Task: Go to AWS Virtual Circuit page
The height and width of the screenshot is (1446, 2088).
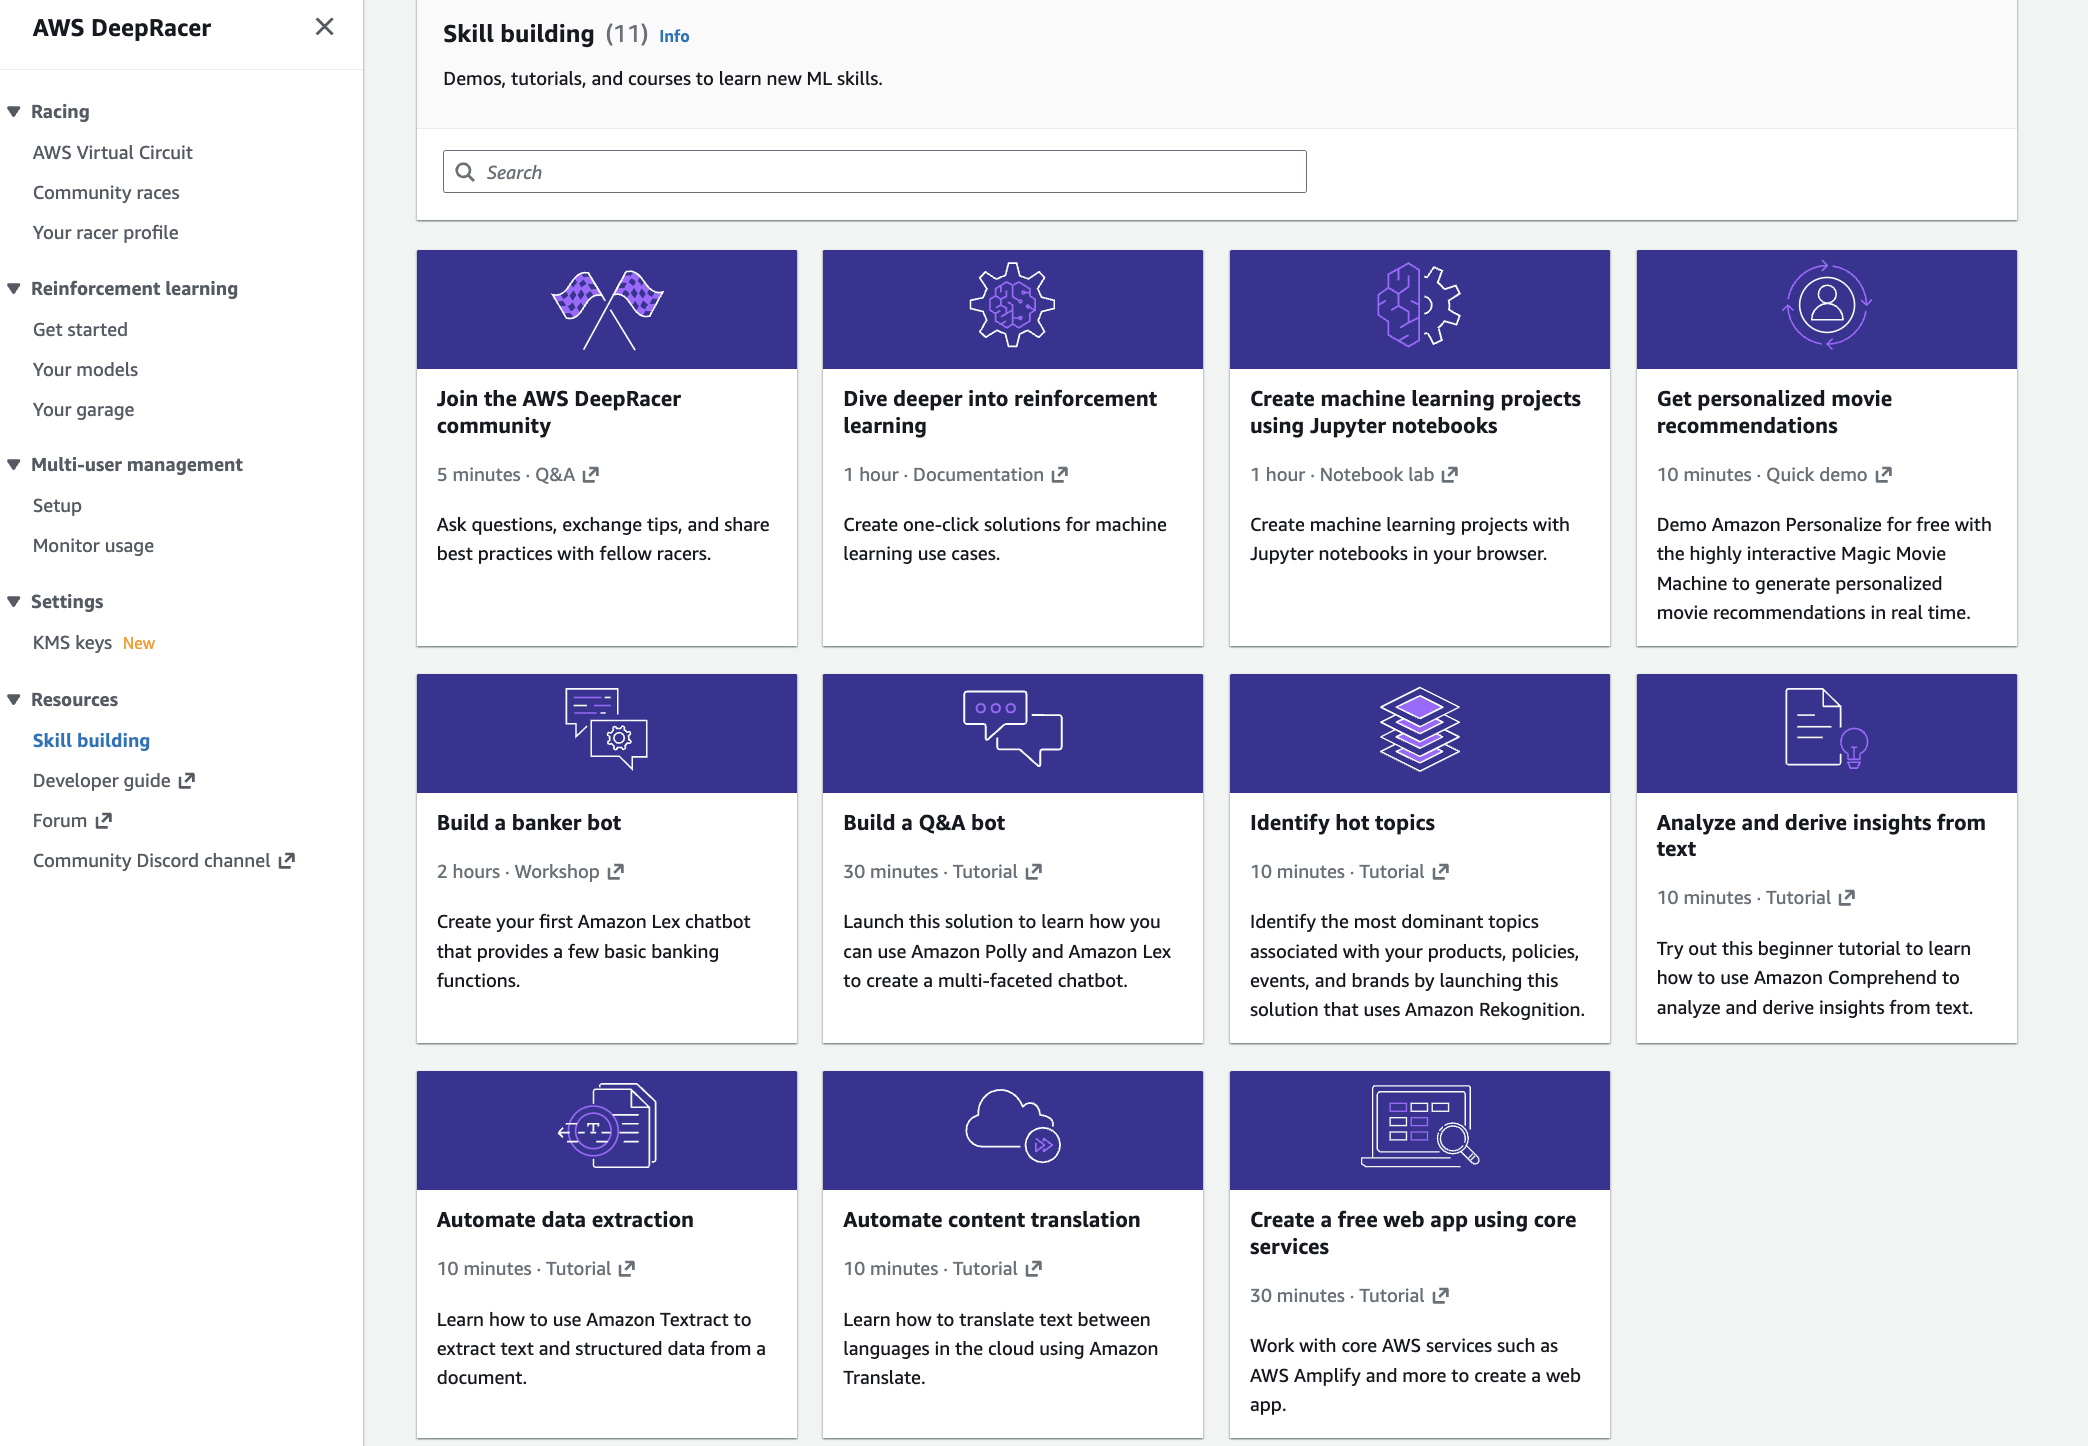Action: click(x=112, y=152)
